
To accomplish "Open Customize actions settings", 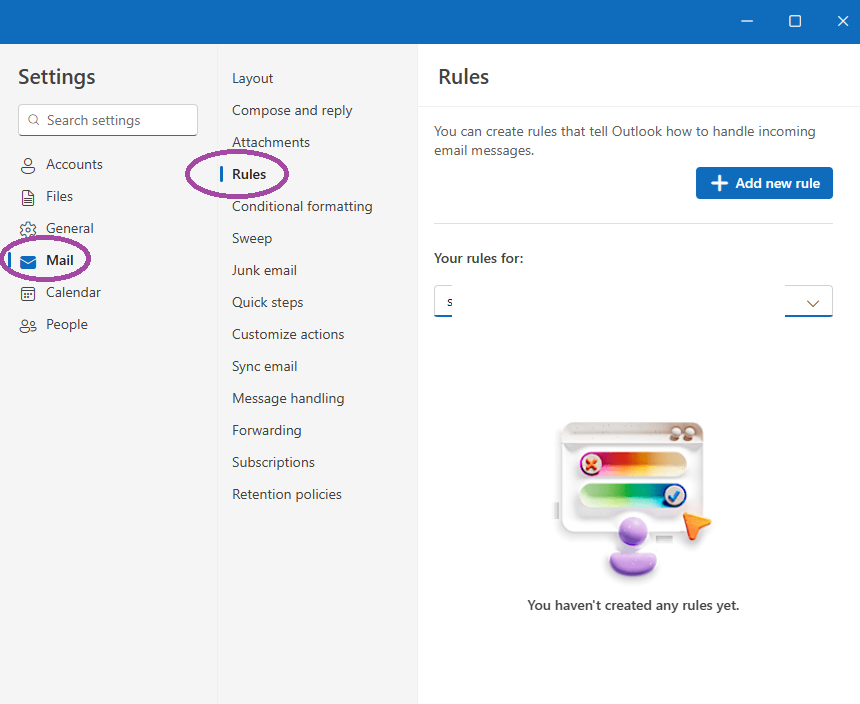I will point(288,334).
